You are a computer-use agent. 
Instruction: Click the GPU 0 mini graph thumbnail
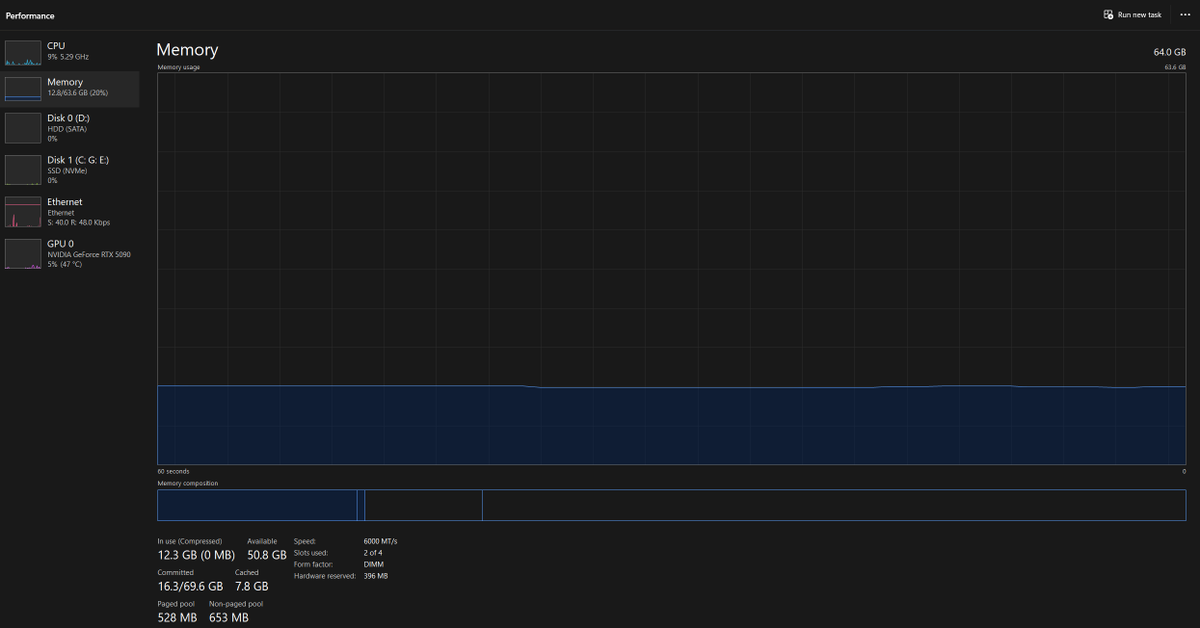[23, 254]
